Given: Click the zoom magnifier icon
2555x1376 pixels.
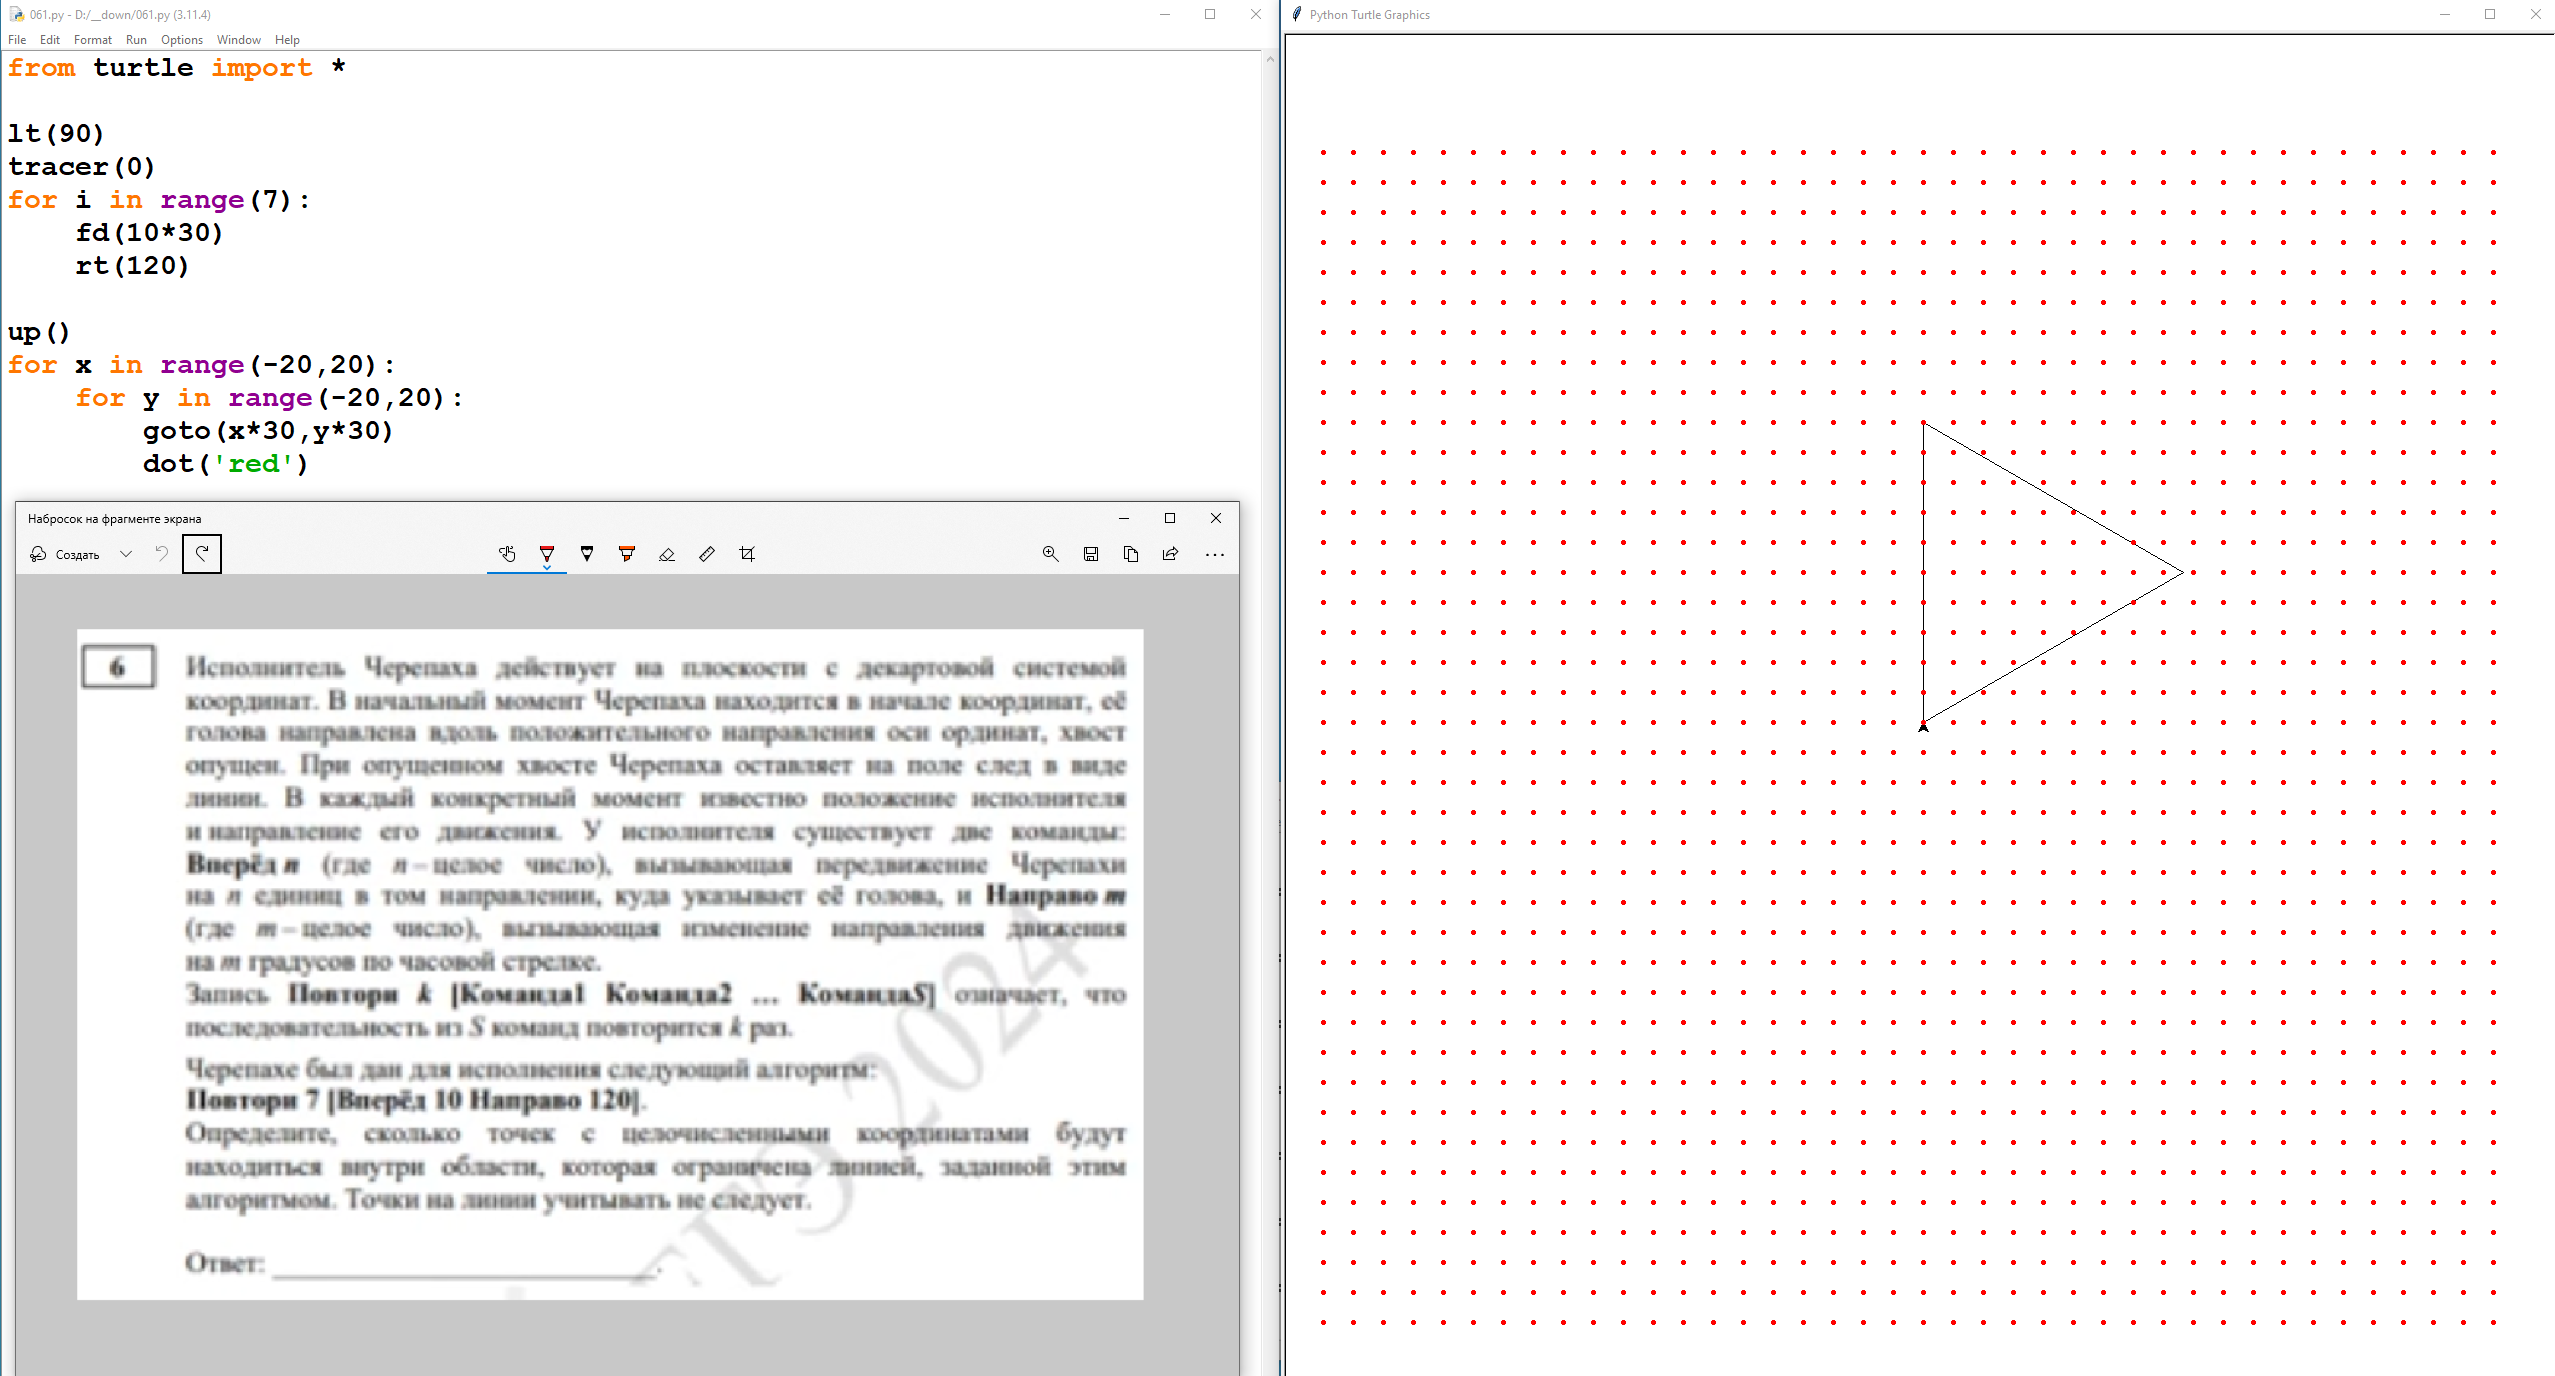Looking at the screenshot, I should [x=1050, y=554].
